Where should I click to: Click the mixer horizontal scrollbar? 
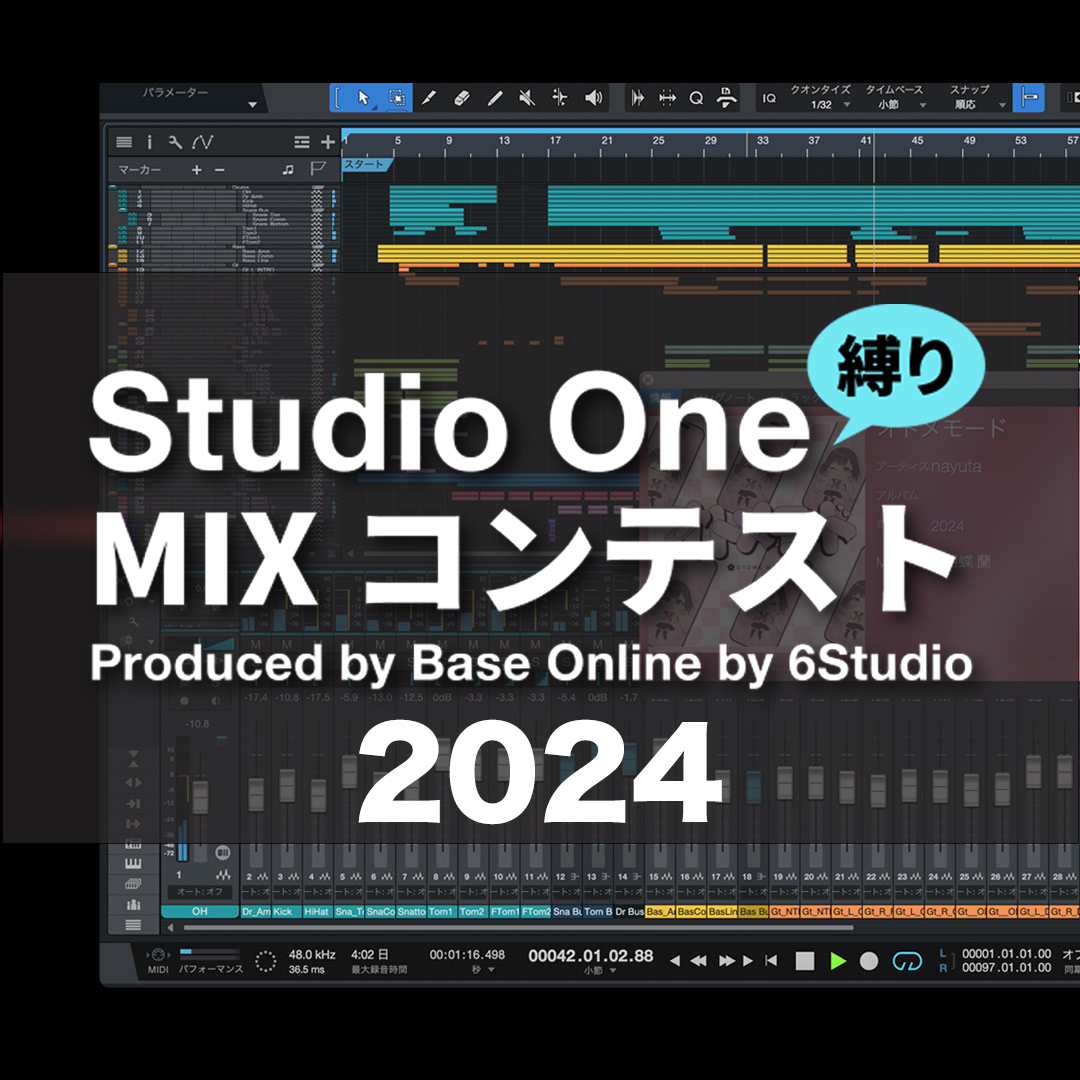click(519, 928)
